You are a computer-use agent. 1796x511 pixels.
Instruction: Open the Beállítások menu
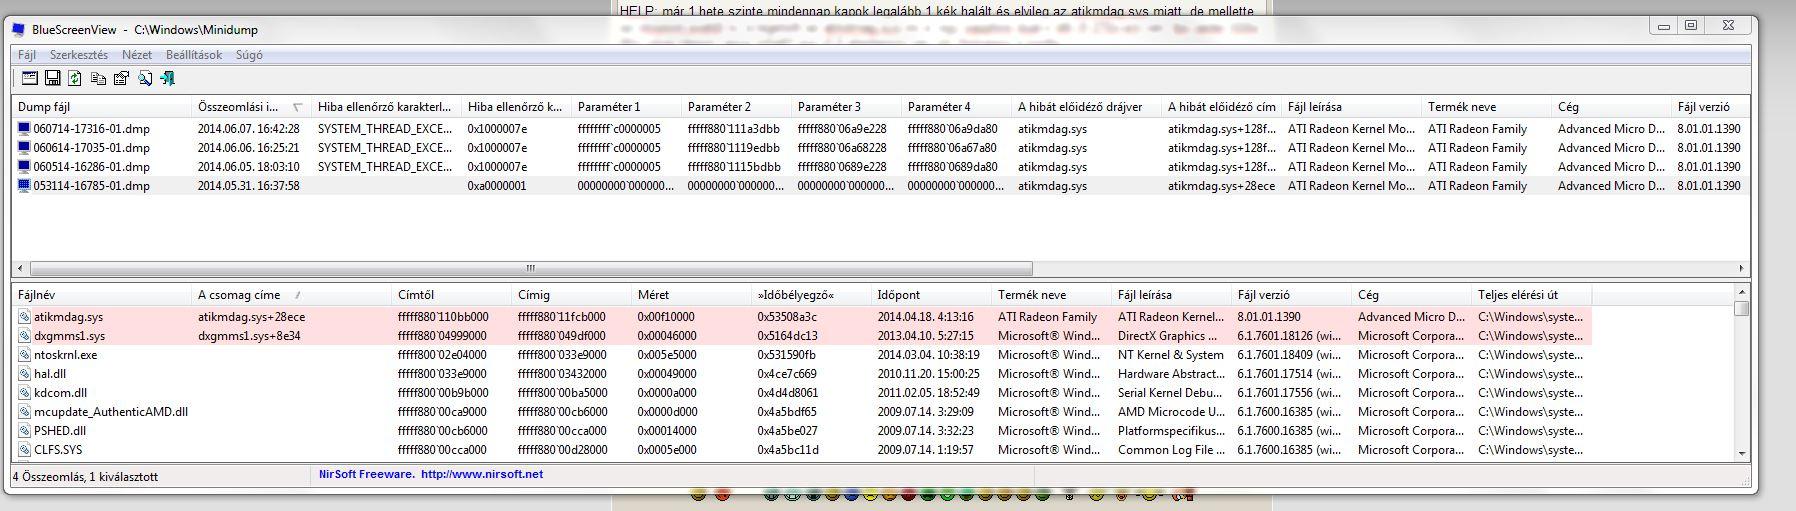click(194, 55)
